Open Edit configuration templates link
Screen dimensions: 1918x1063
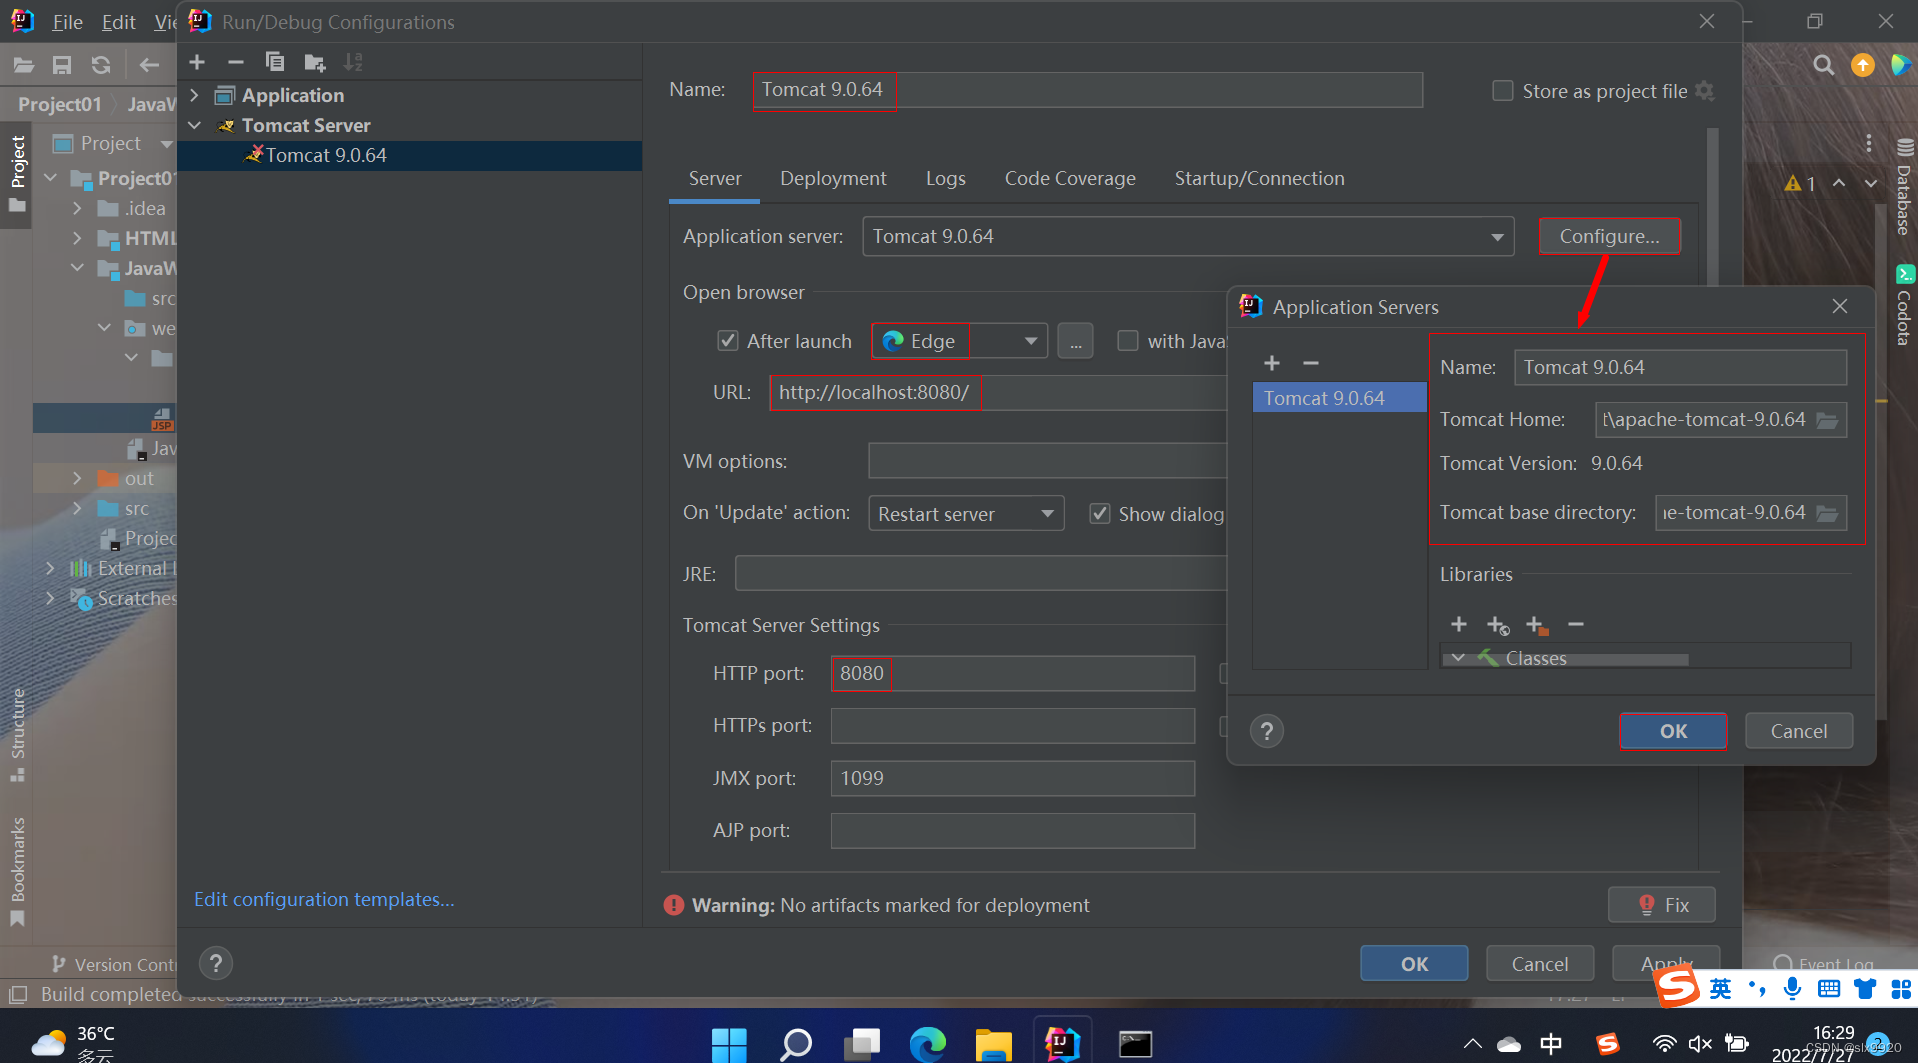click(324, 899)
